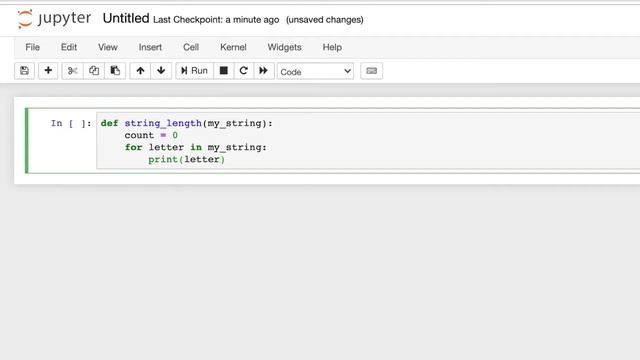Restart kernel and rerun all icon
Screen dimensions: 640x360
(264, 71)
